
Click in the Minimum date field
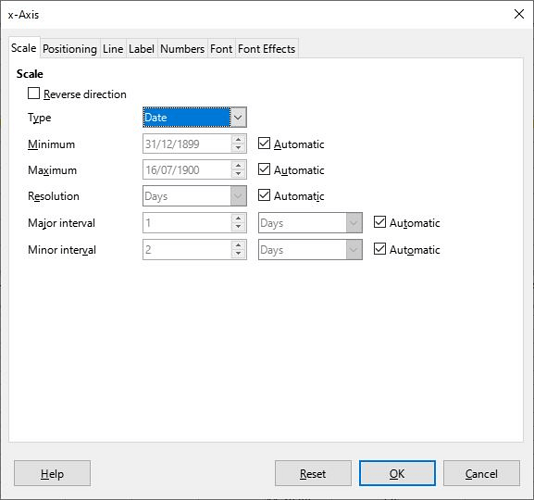pos(187,144)
